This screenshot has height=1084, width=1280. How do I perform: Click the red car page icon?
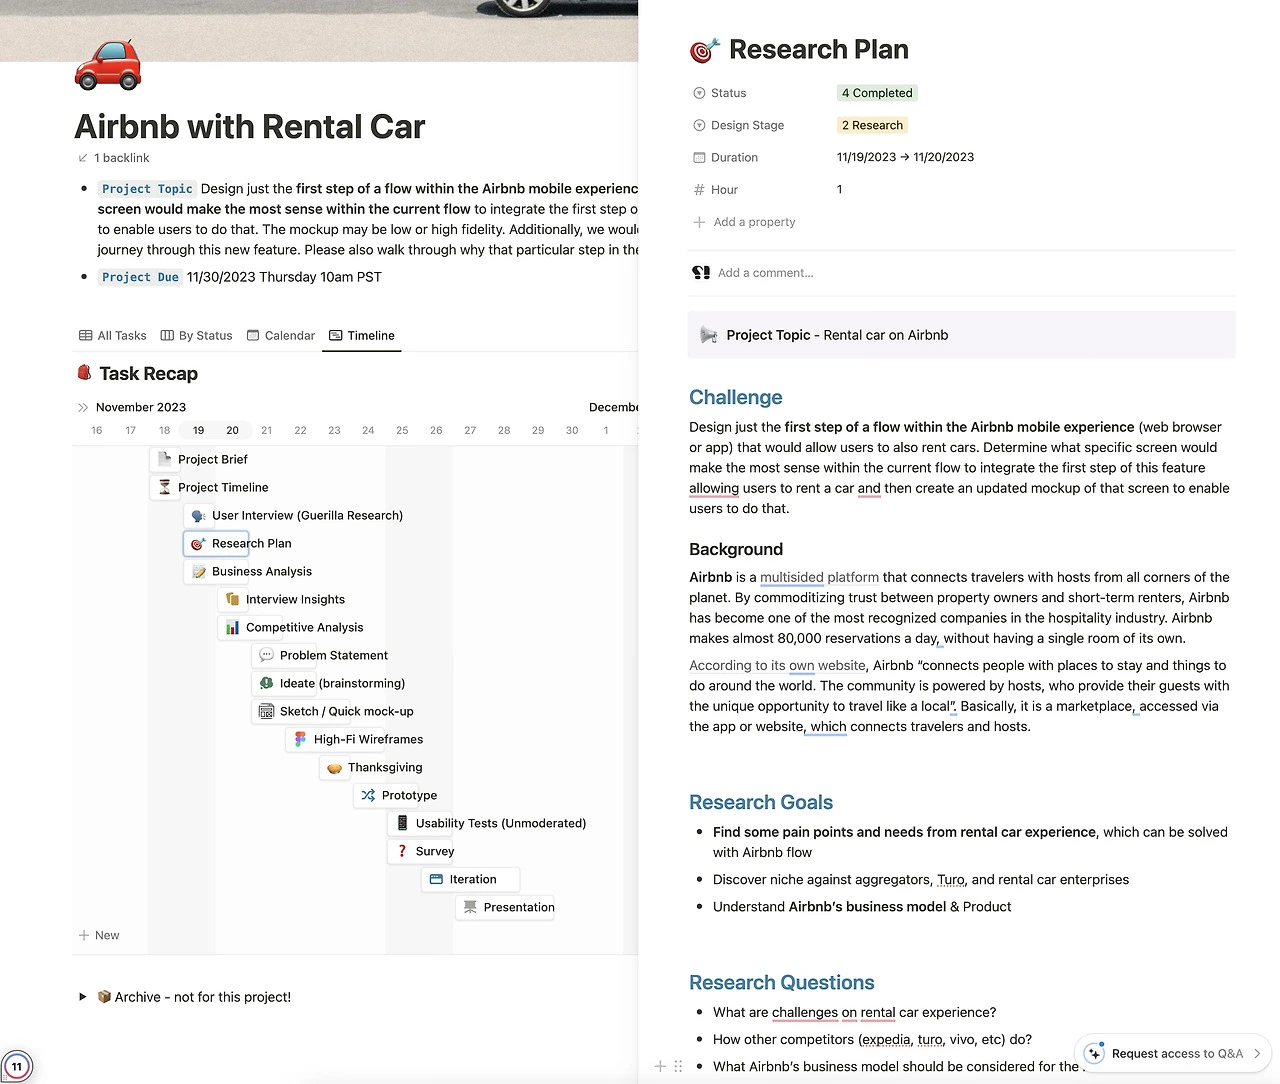point(108,64)
